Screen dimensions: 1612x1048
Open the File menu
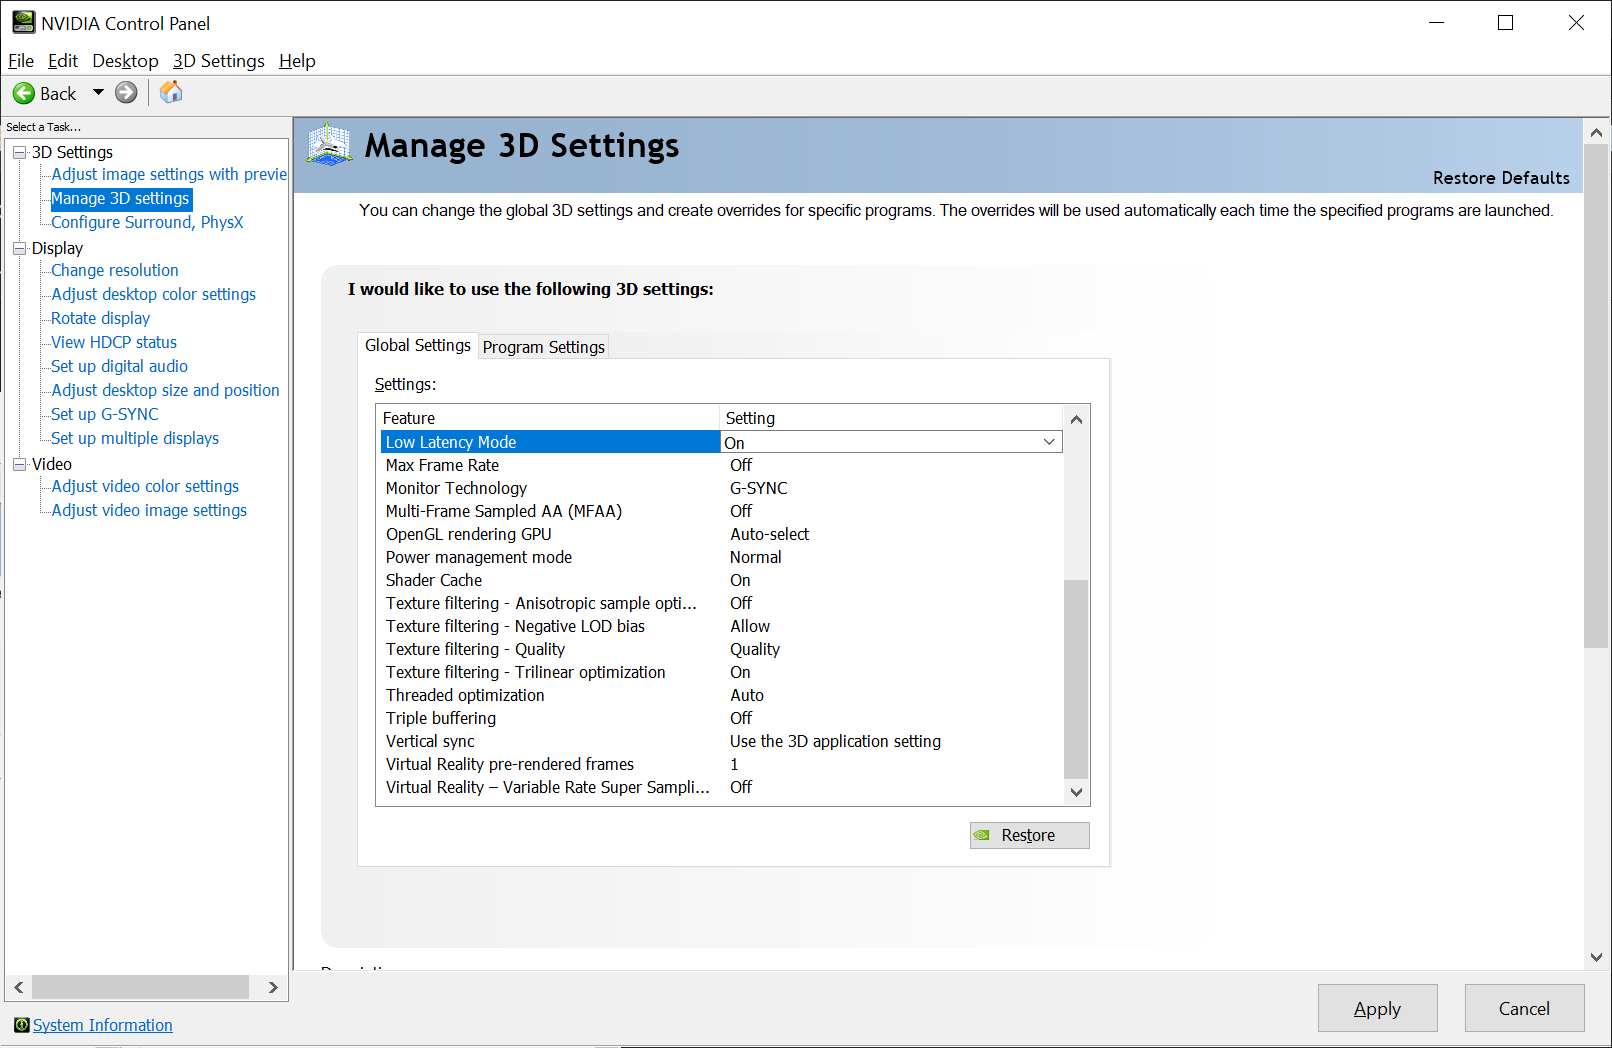[21, 61]
